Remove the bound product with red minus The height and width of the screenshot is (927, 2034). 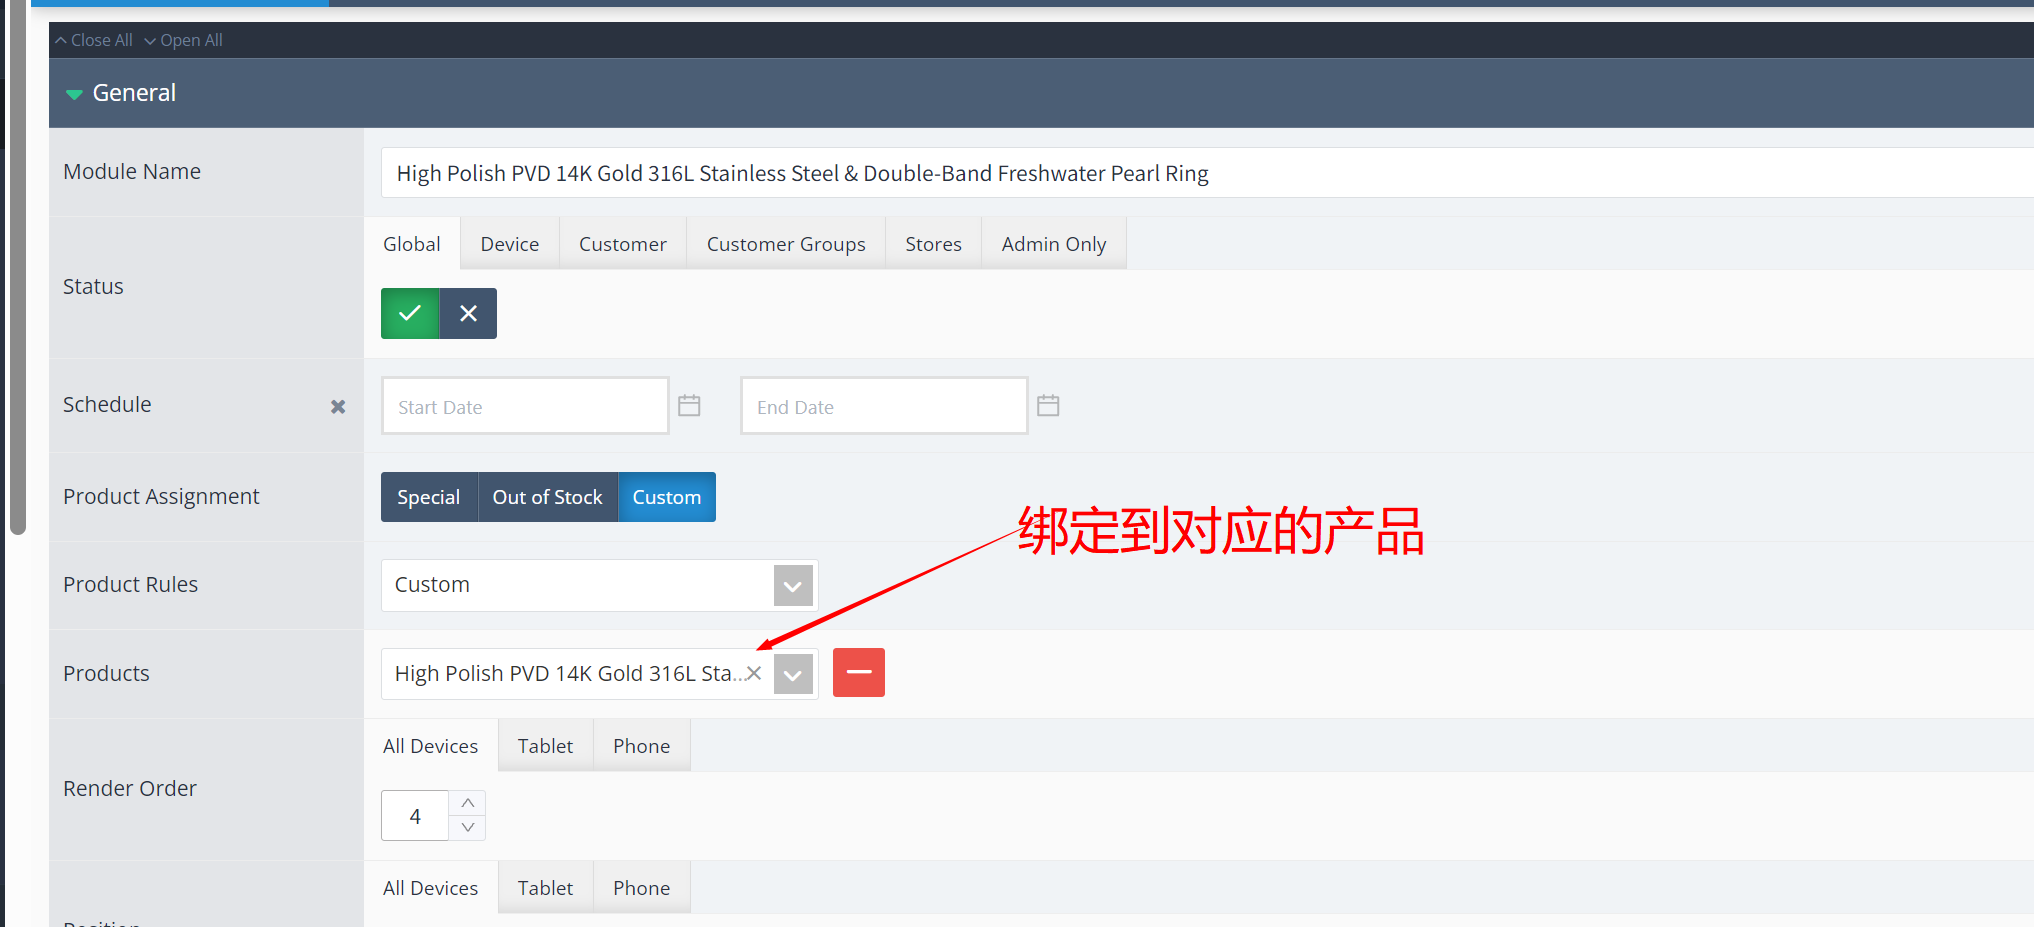tap(858, 672)
